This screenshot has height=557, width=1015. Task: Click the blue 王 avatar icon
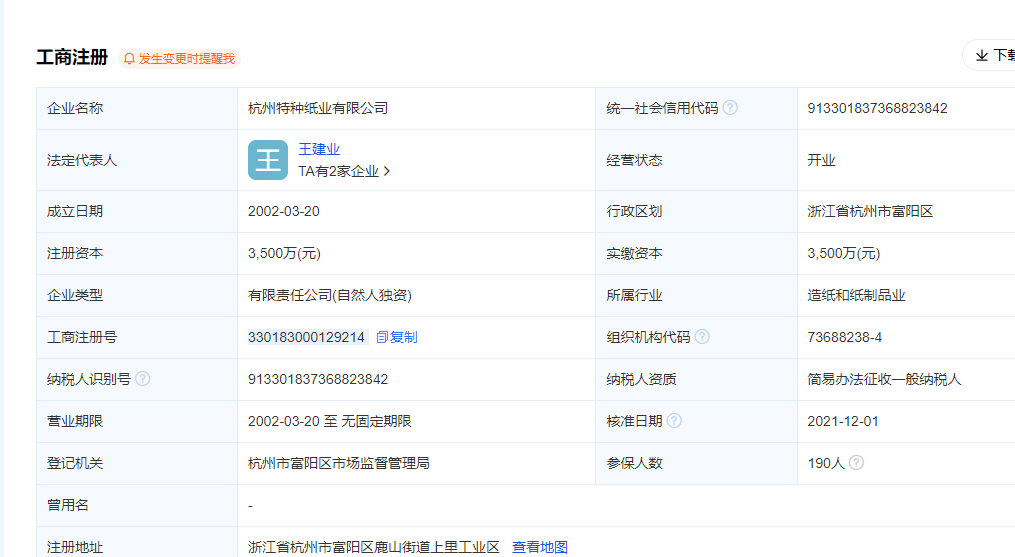tap(268, 160)
